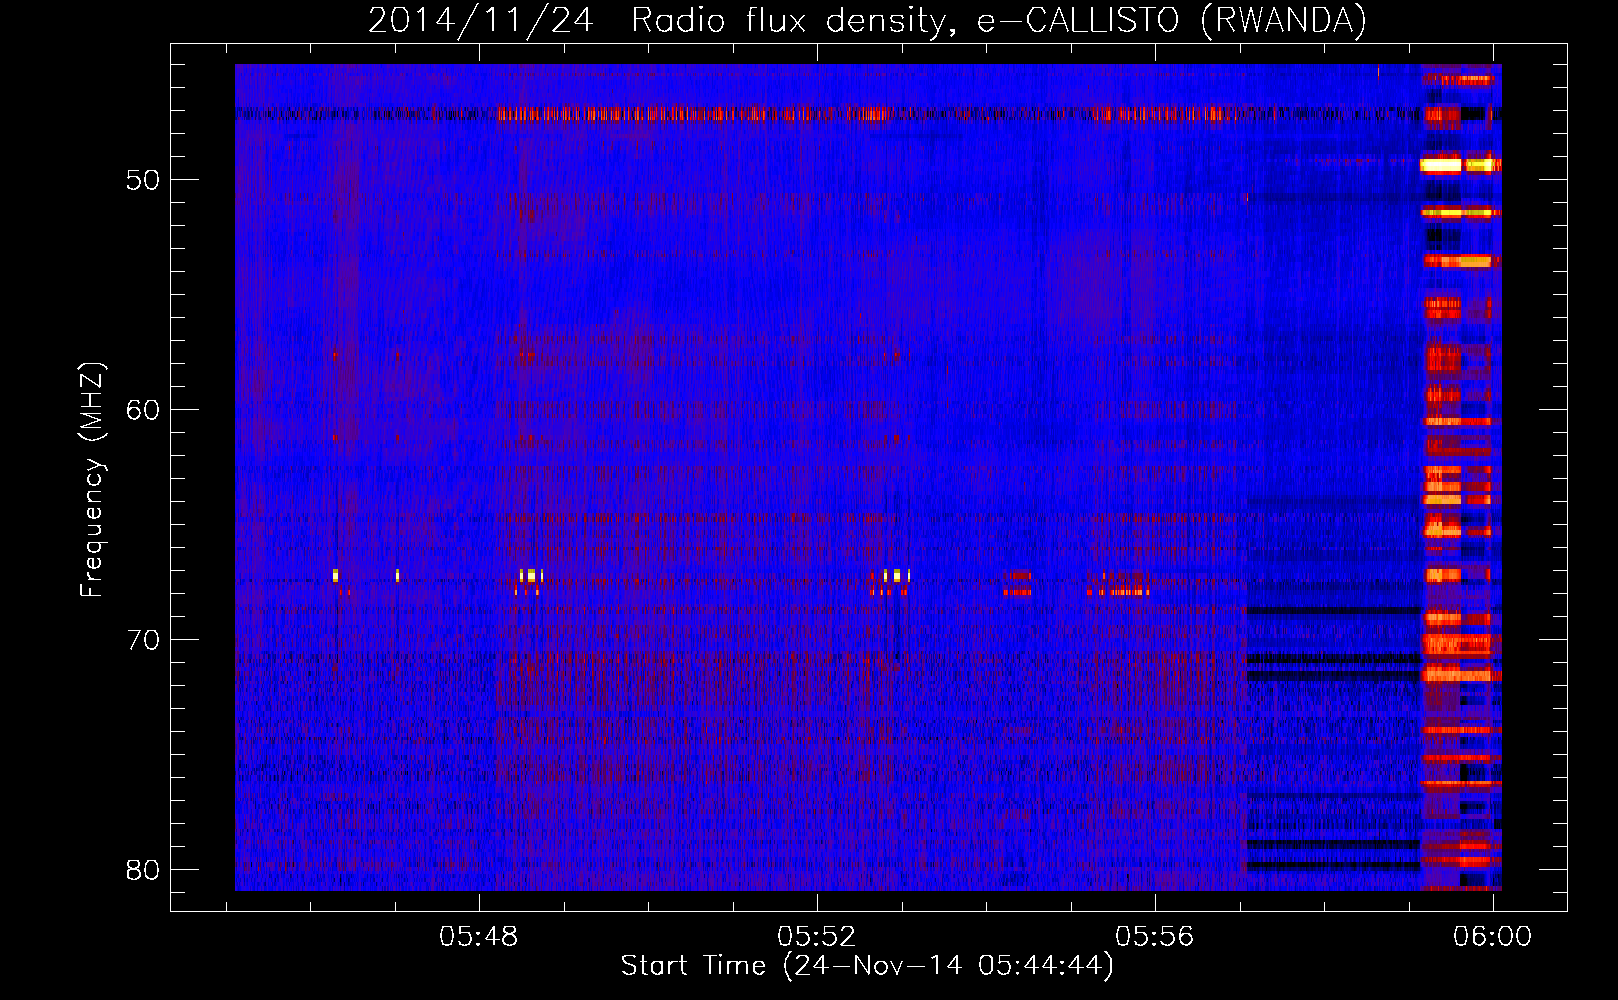Click the 06:00 time tick label
Viewport: 1618px width, 1000px height.
(1493, 937)
